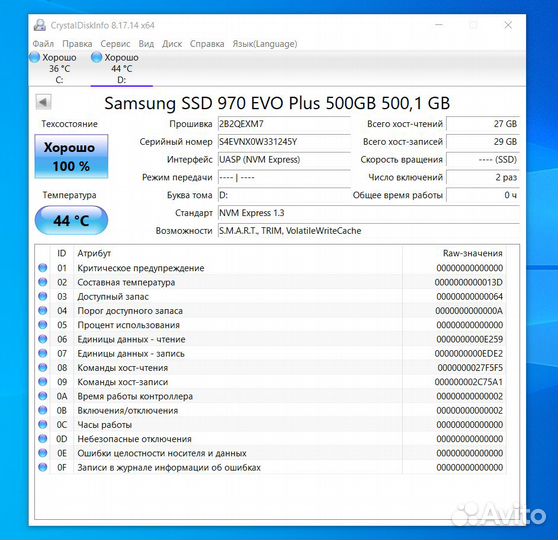Click the interface field UASP (NVM Express)

coord(284,159)
